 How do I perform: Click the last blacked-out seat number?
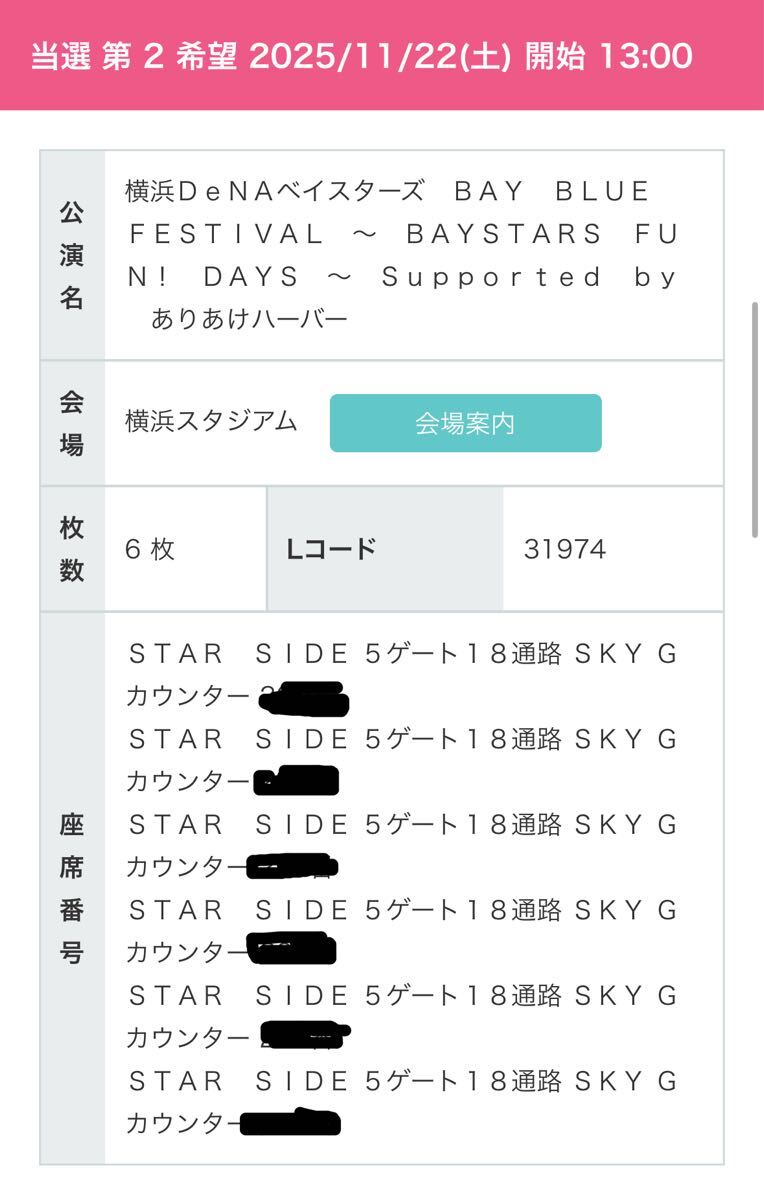pyautogui.click(x=290, y=1124)
